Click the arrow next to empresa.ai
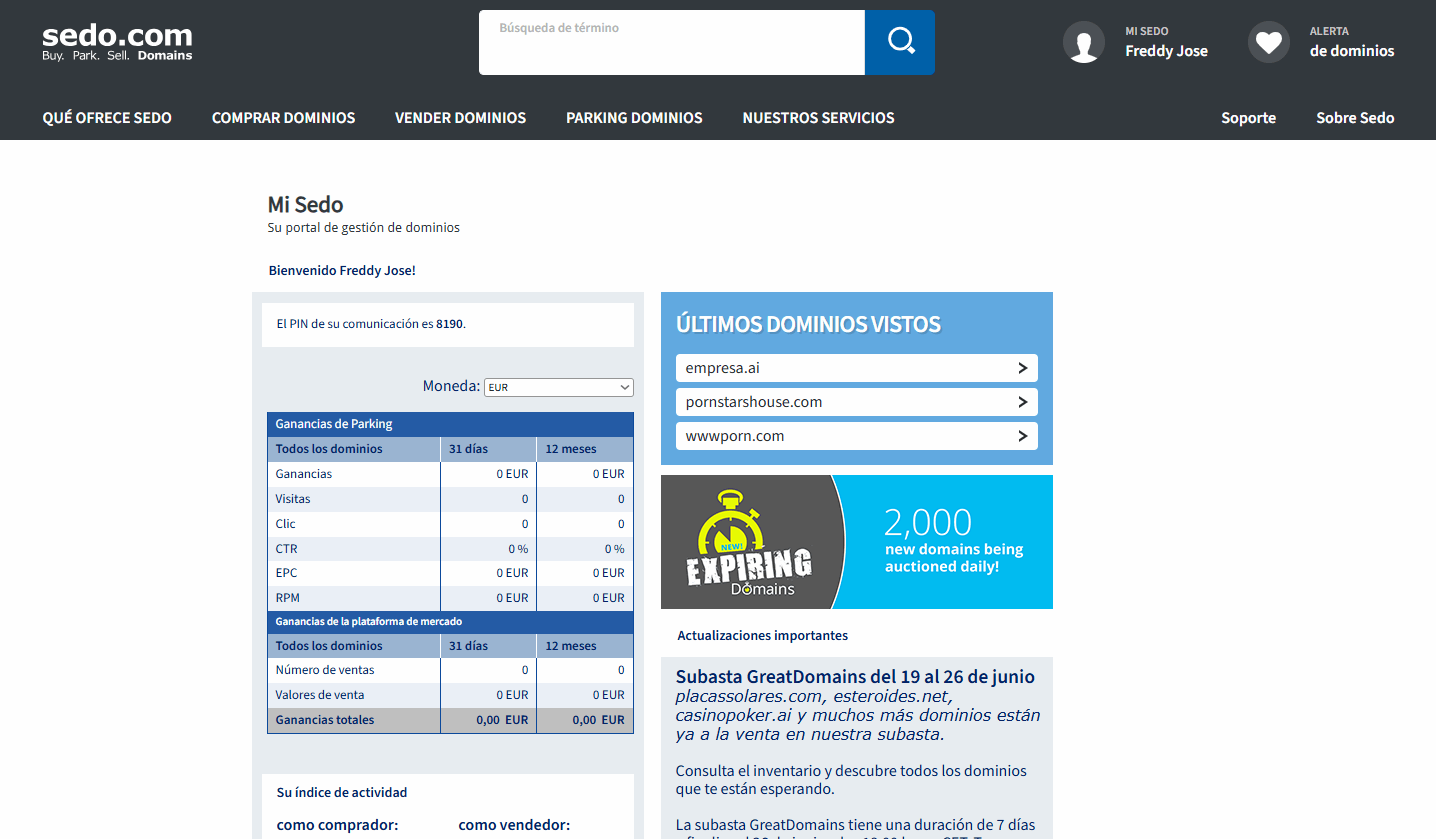The image size is (1436, 839). pos(1023,368)
